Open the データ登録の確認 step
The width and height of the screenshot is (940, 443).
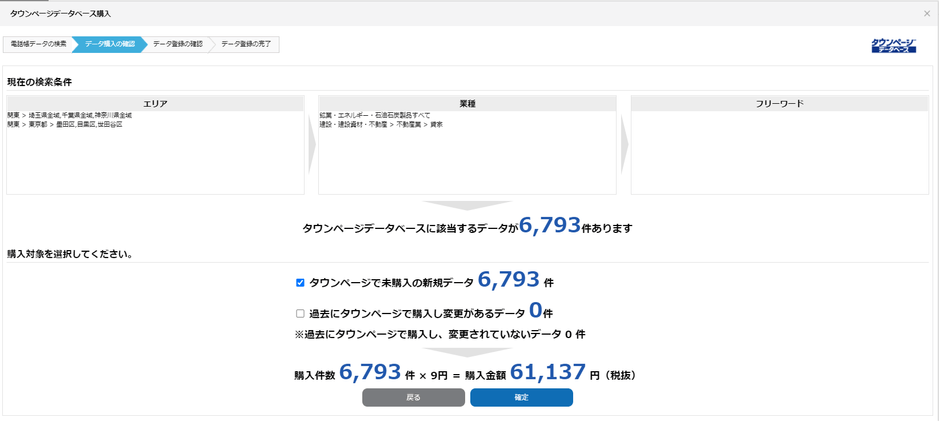(177, 44)
